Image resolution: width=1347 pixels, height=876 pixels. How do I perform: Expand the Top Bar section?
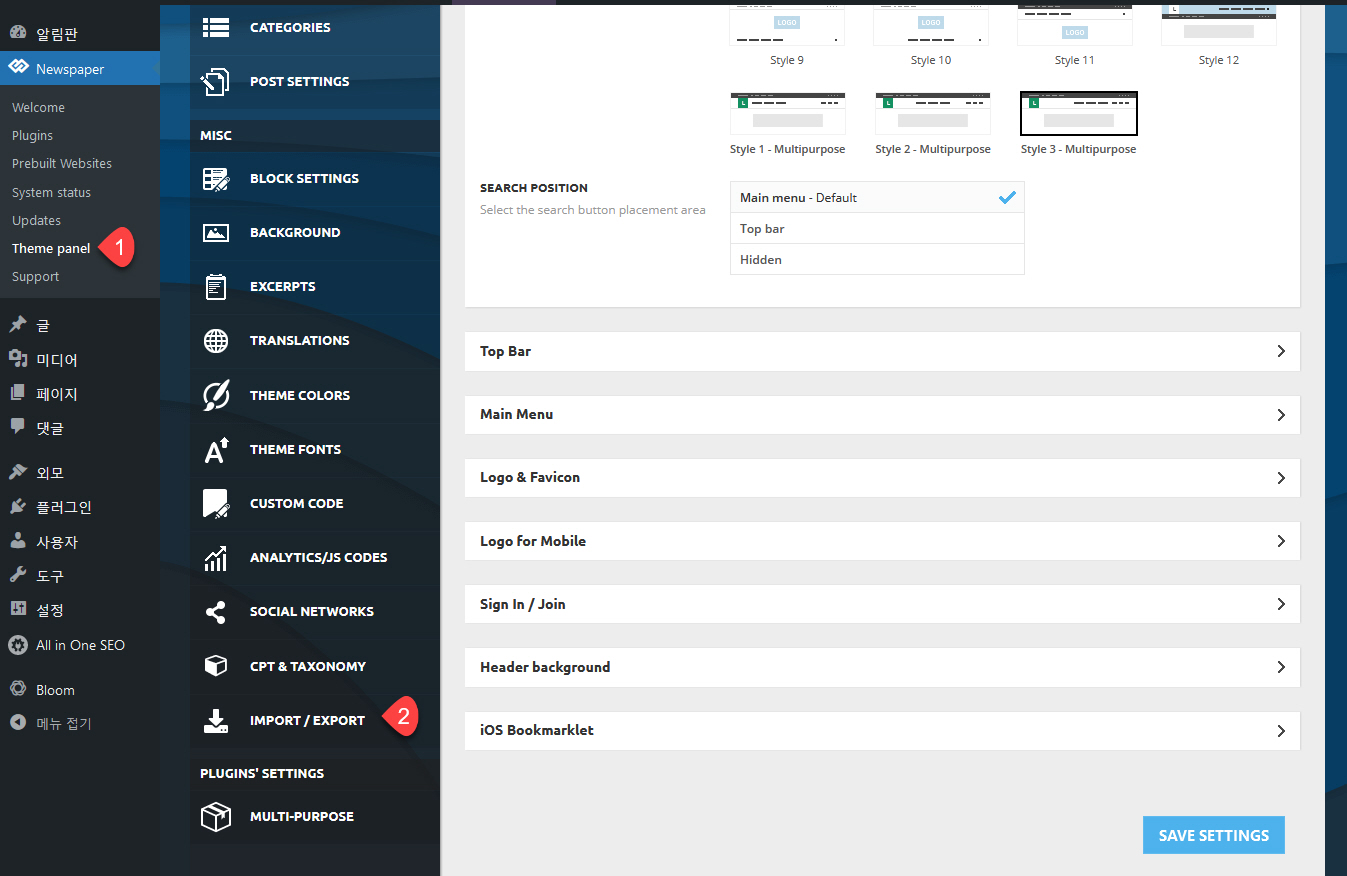882,351
